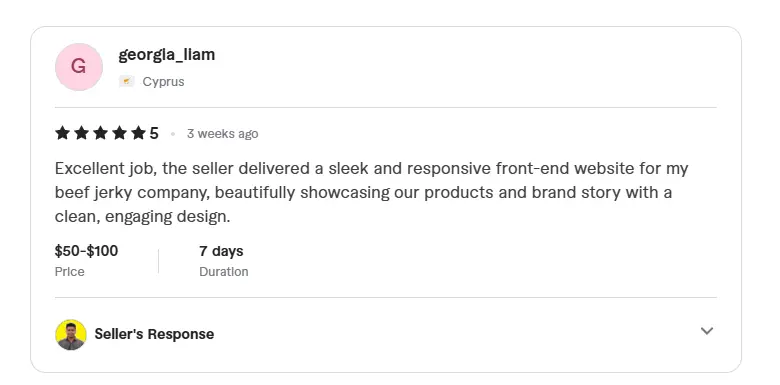Click the dot separator before the timestamp

click(x=173, y=134)
